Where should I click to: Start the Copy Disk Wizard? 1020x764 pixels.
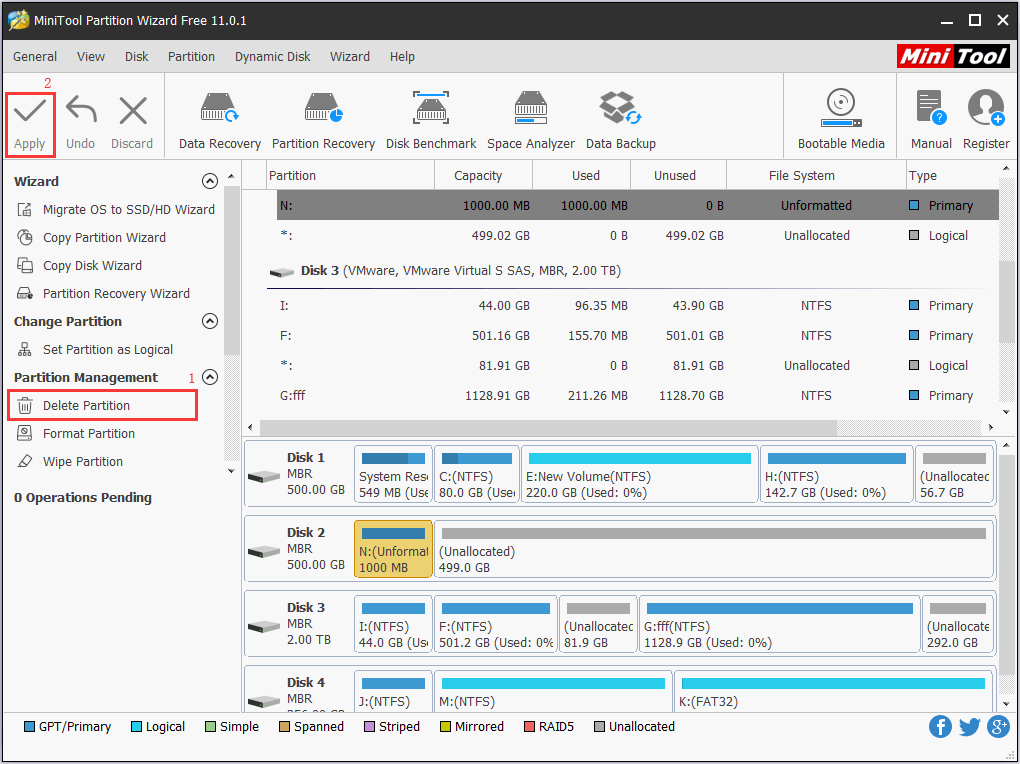(79, 266)
